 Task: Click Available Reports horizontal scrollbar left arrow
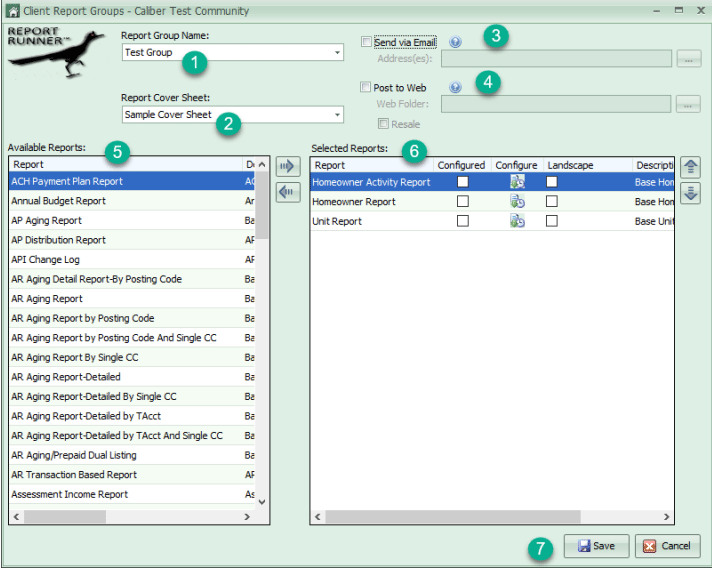point(17,517)
